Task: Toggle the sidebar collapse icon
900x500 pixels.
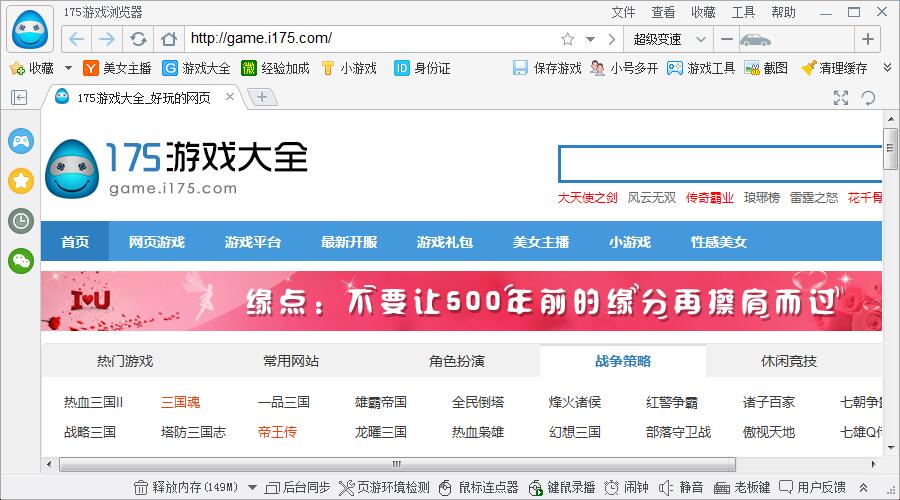Action: (x=19, y=98)
